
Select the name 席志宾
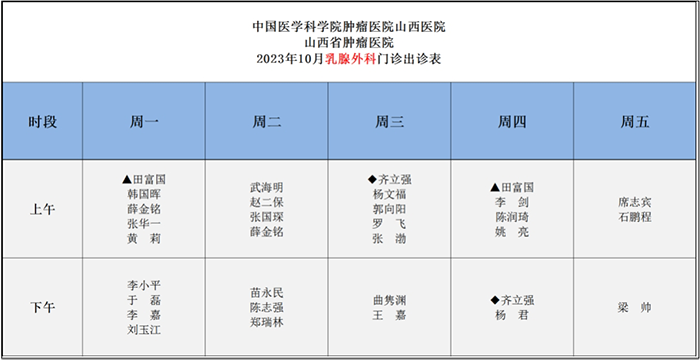[635, 202]
